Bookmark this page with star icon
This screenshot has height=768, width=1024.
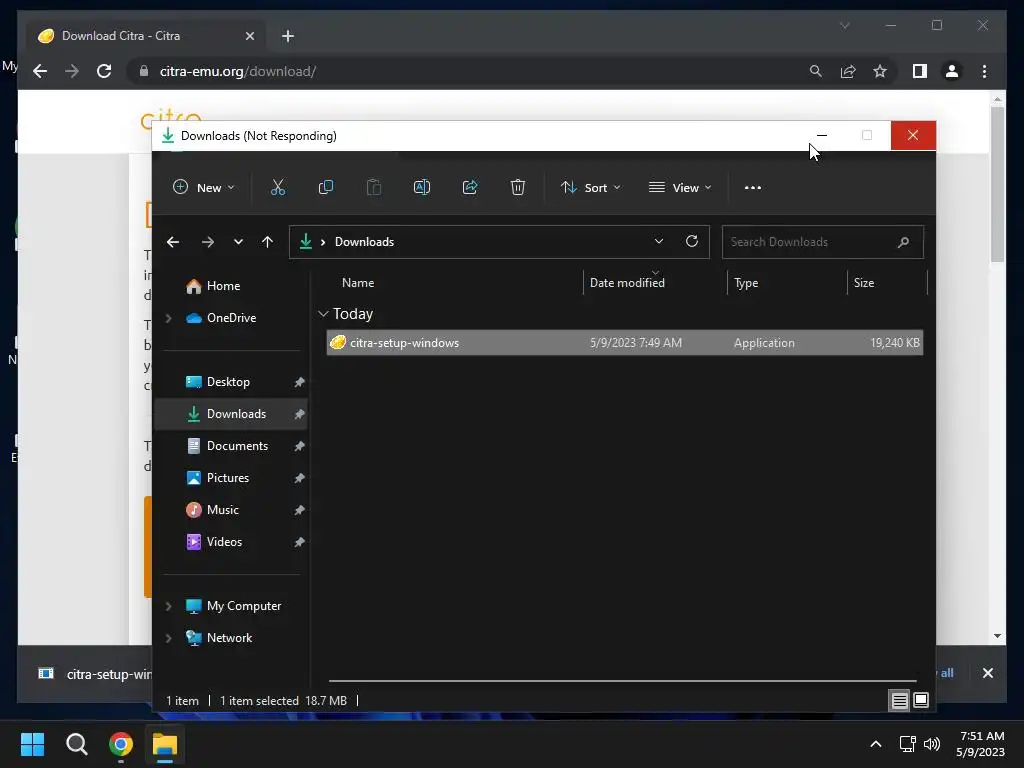coord(880,71)
